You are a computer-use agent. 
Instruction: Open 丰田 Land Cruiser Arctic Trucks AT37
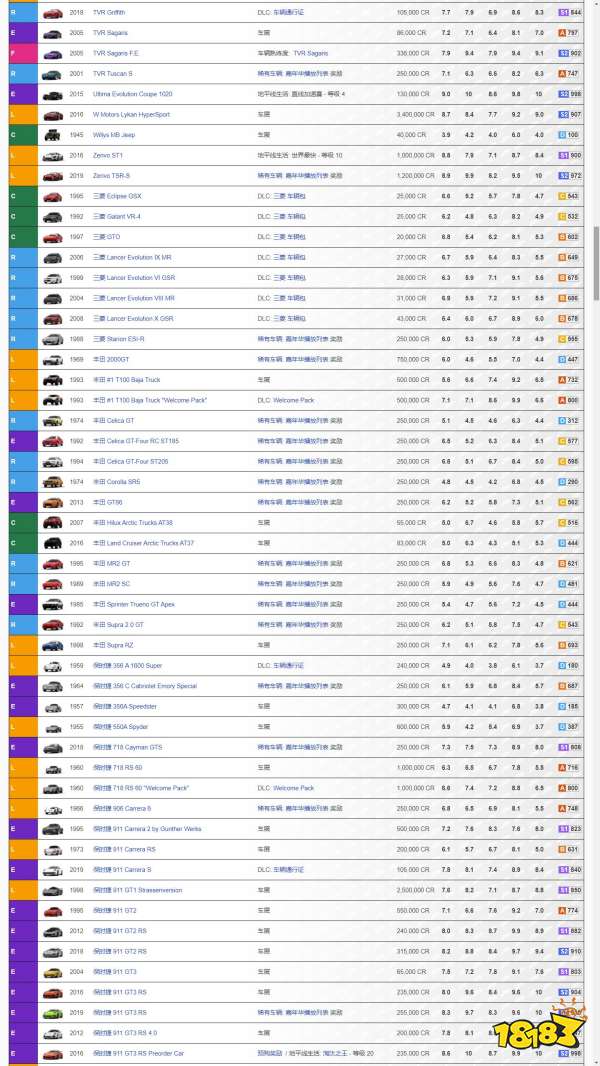(143, 543)
